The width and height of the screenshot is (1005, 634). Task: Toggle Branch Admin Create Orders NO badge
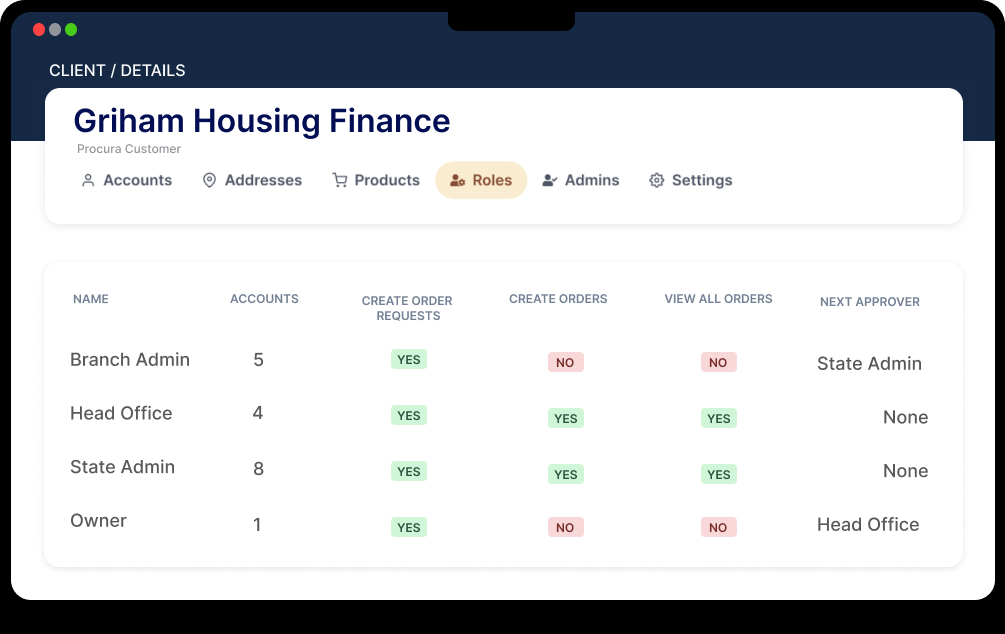(x=565, y=363)
